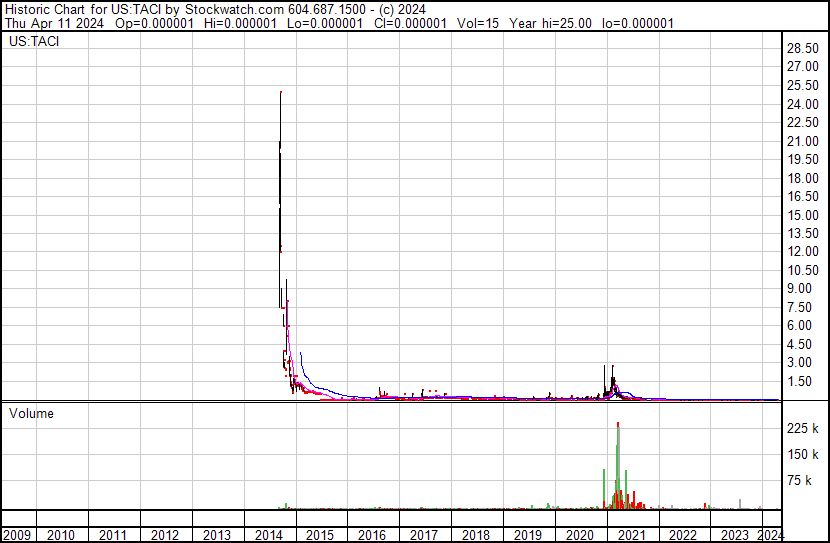The height and width of the screenshot is (543, 830).
Task: Click the phone number 604.687.1500 in header
Action: coord(329,10)
